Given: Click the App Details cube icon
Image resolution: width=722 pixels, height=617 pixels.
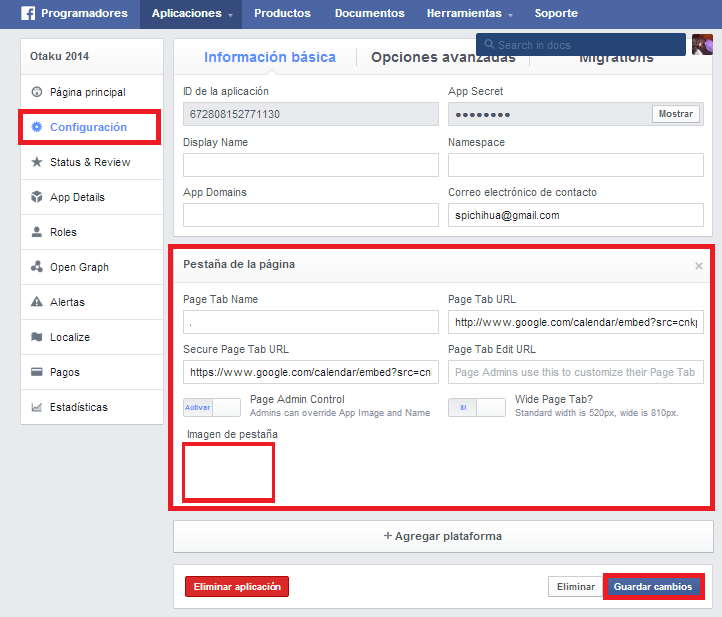Looking at the screenshot, I should pyautogui.click(x=37, y=197).
